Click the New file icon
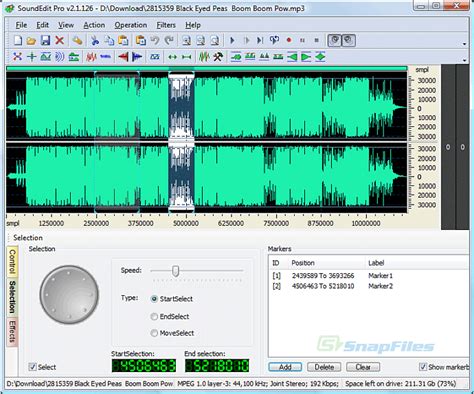Screen dimensions: 474x394 coord(18,41)
